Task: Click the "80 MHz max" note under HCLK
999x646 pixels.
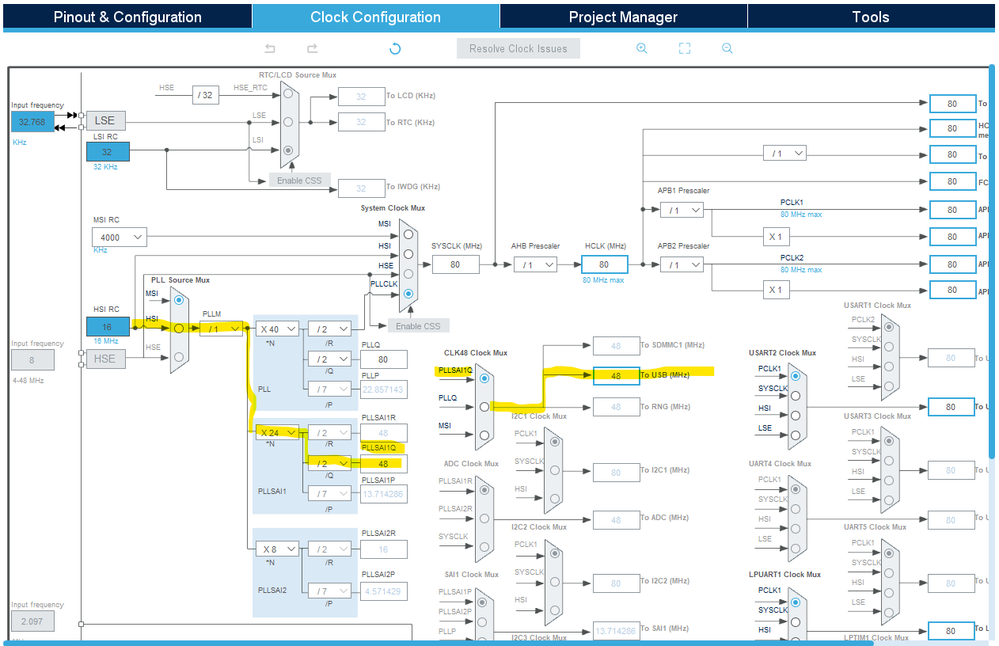Action: 603,280
